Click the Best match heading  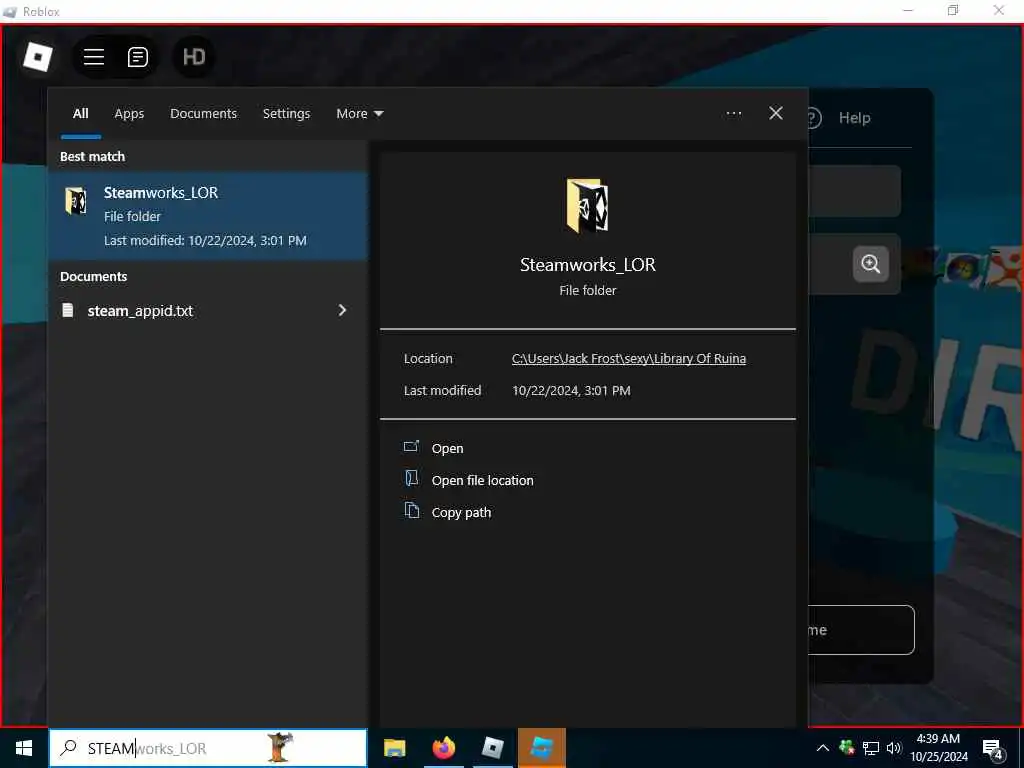click(x=92, y=157)
